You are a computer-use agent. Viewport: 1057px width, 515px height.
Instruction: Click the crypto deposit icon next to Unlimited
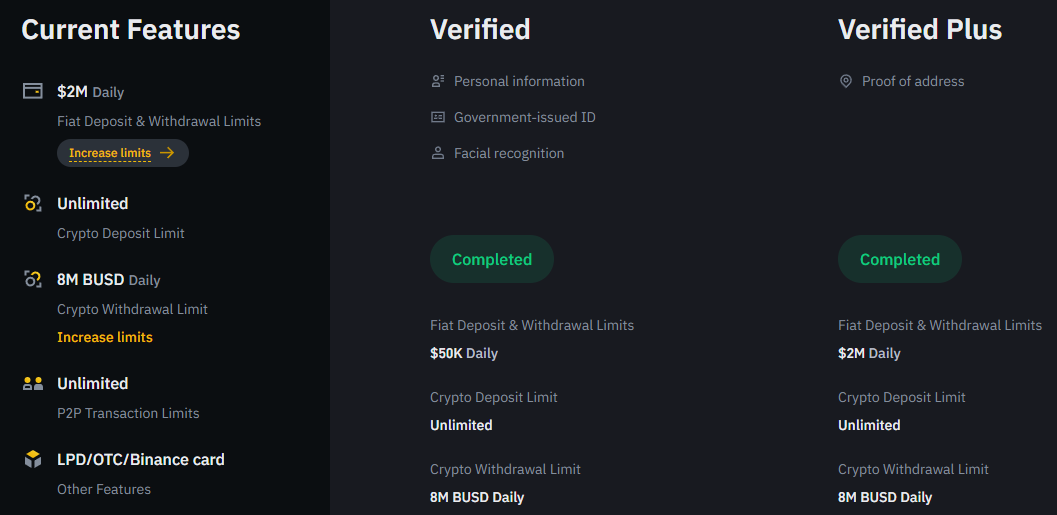32,203
